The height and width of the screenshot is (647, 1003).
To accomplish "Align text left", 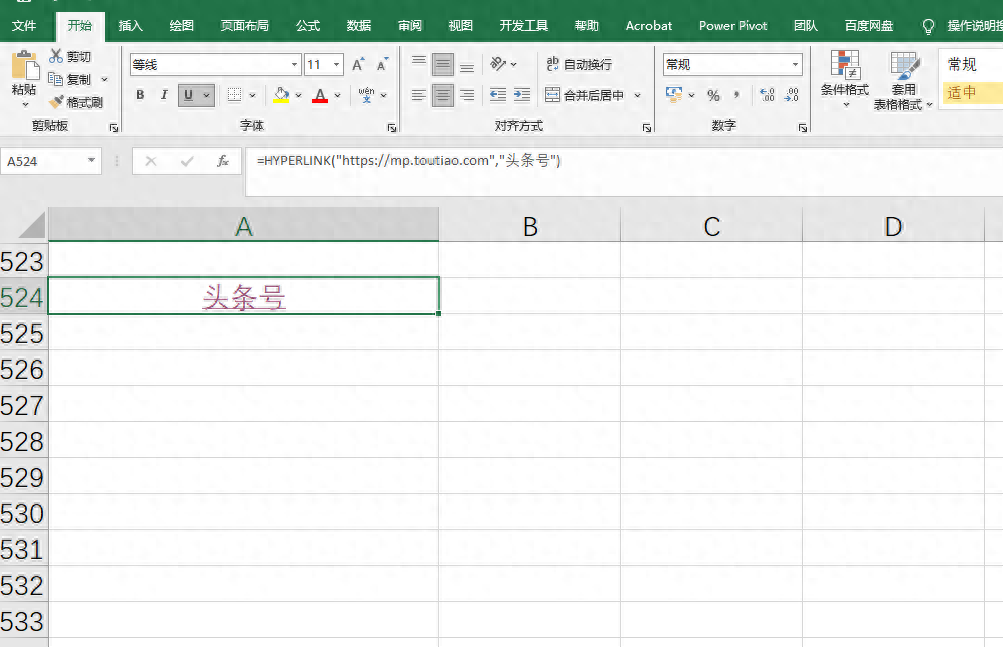I will [418, 95].
